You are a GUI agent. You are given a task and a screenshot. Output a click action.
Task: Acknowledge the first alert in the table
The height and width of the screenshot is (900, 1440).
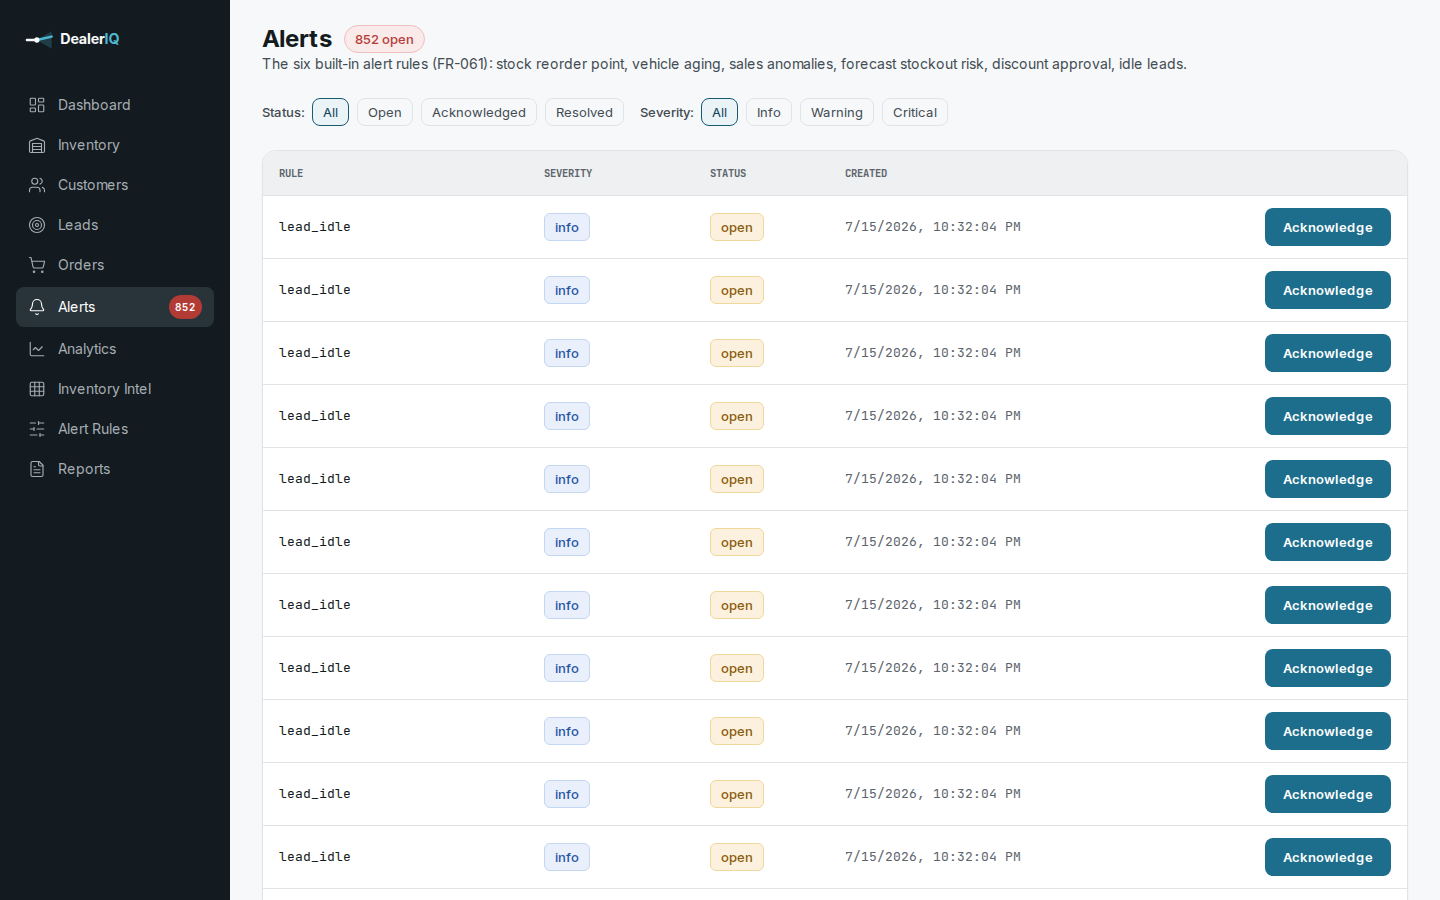click(1328, 227)
